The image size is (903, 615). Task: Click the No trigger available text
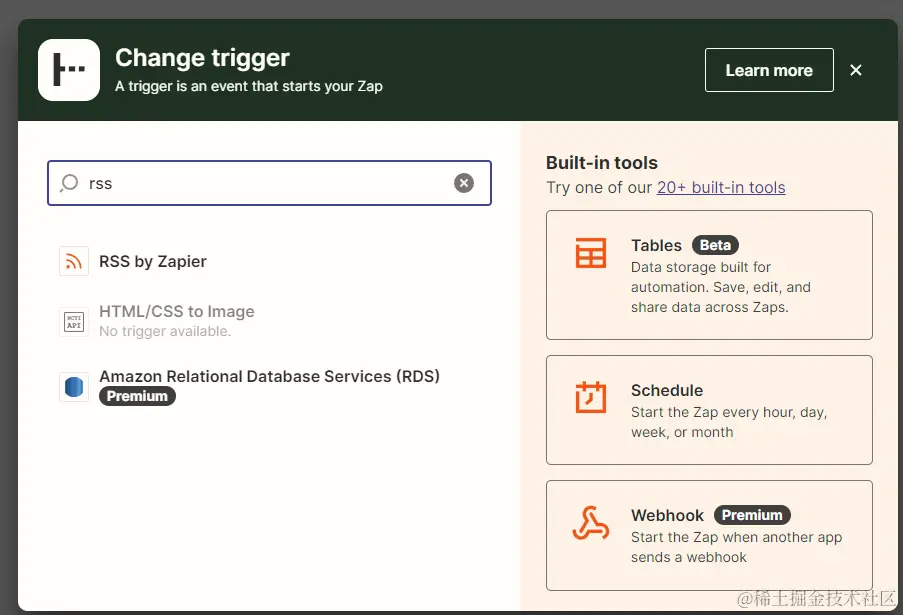pyautogui.click(x=165, y=332)
